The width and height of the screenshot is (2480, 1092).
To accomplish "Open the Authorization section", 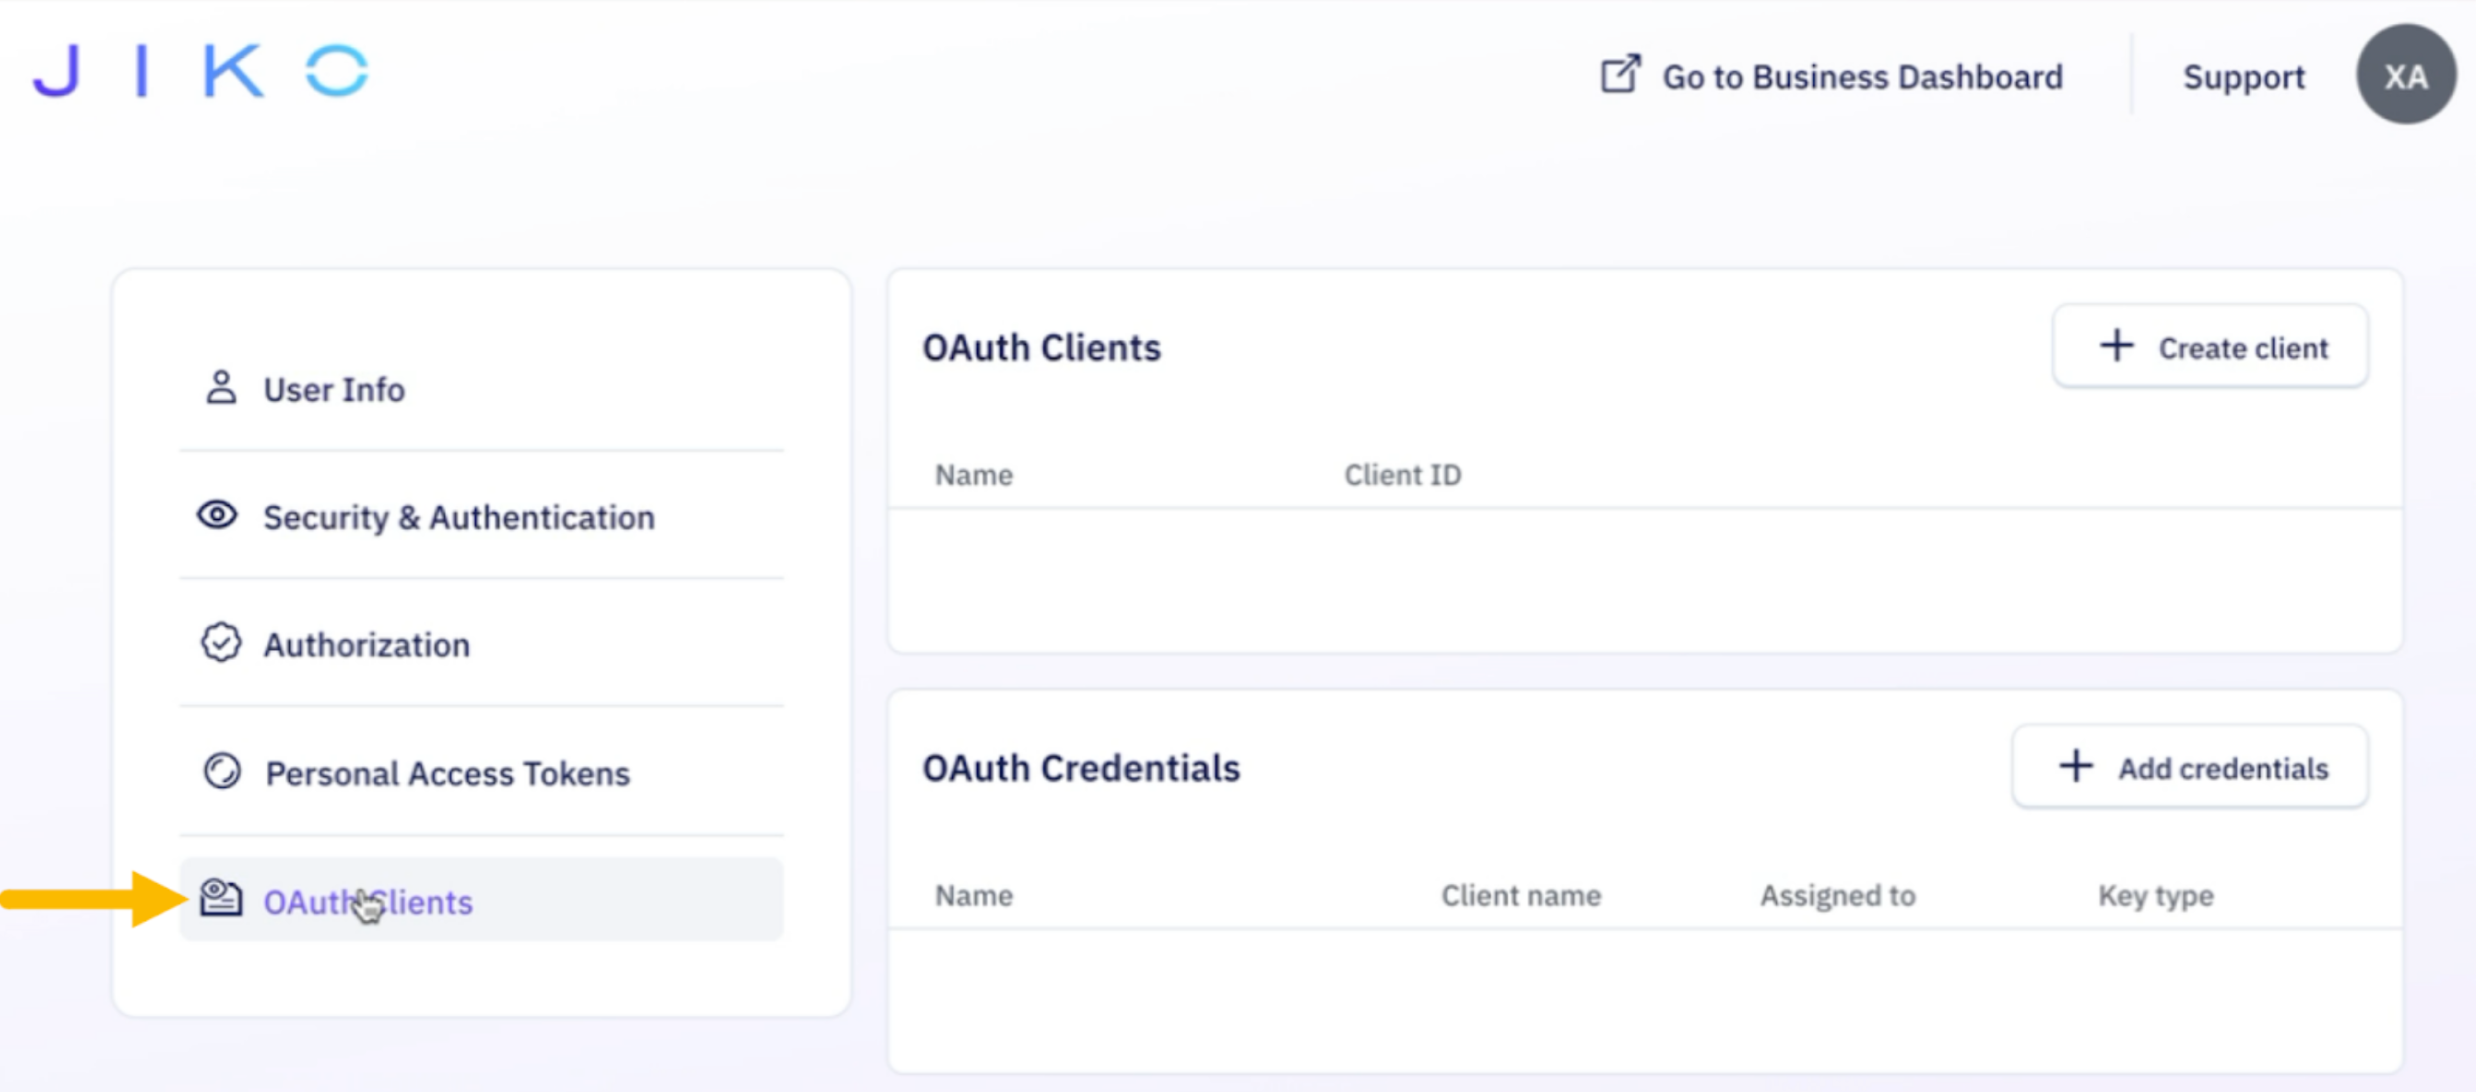I will 366,645.
